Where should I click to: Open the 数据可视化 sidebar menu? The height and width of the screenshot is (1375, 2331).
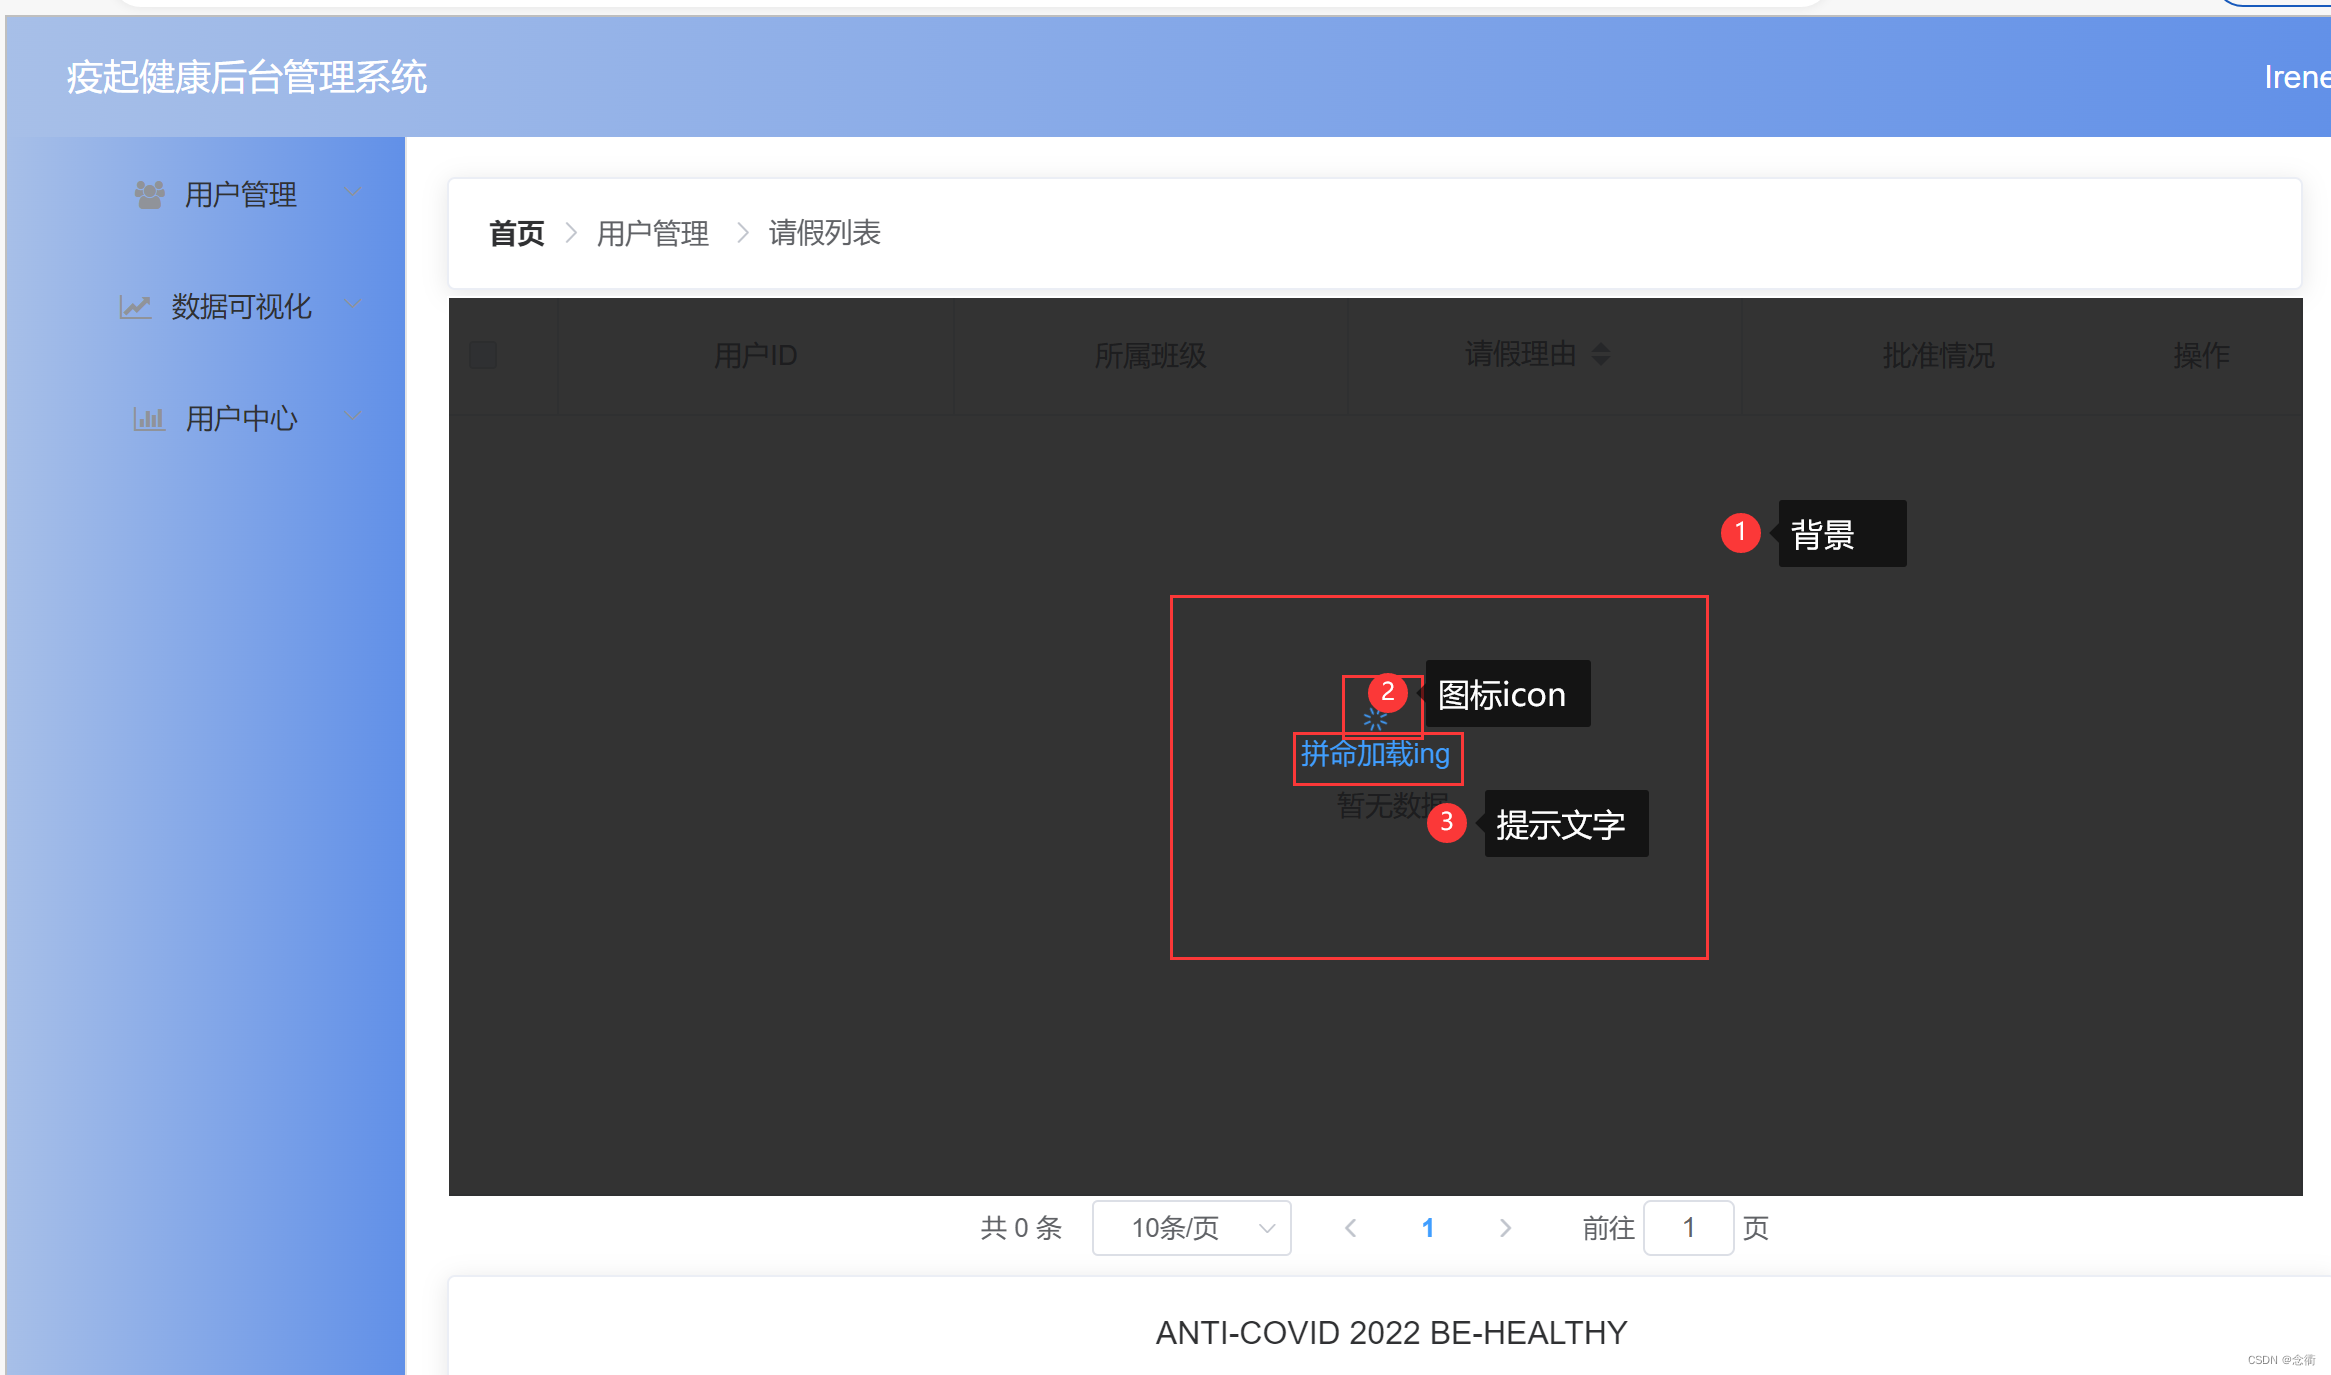(x=241, y=306)
